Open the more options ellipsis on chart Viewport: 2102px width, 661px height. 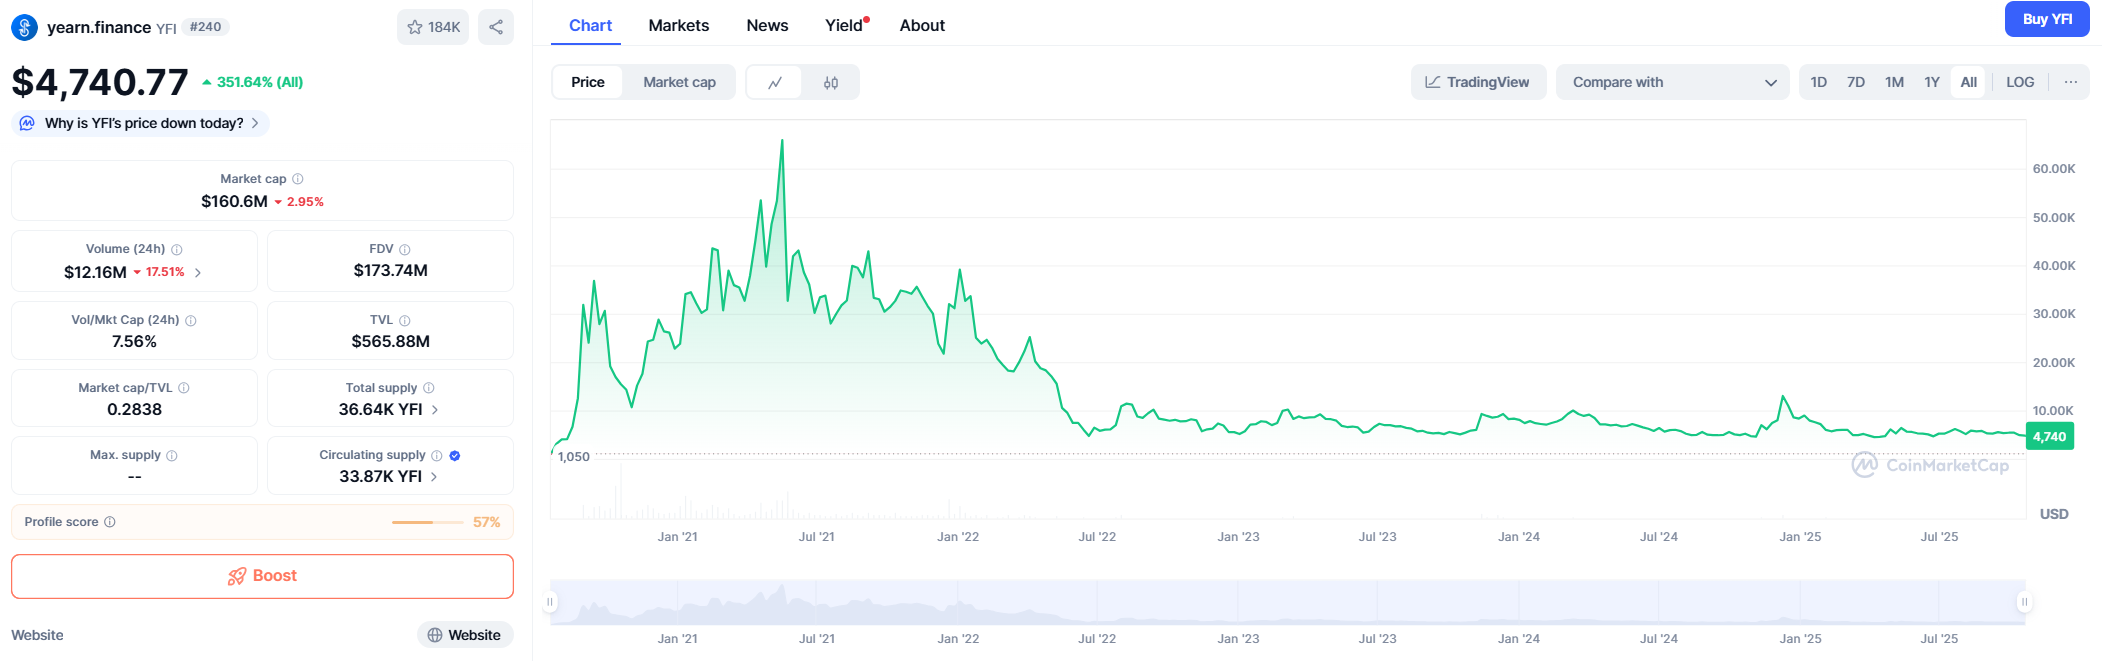[x=2070, y=82]
